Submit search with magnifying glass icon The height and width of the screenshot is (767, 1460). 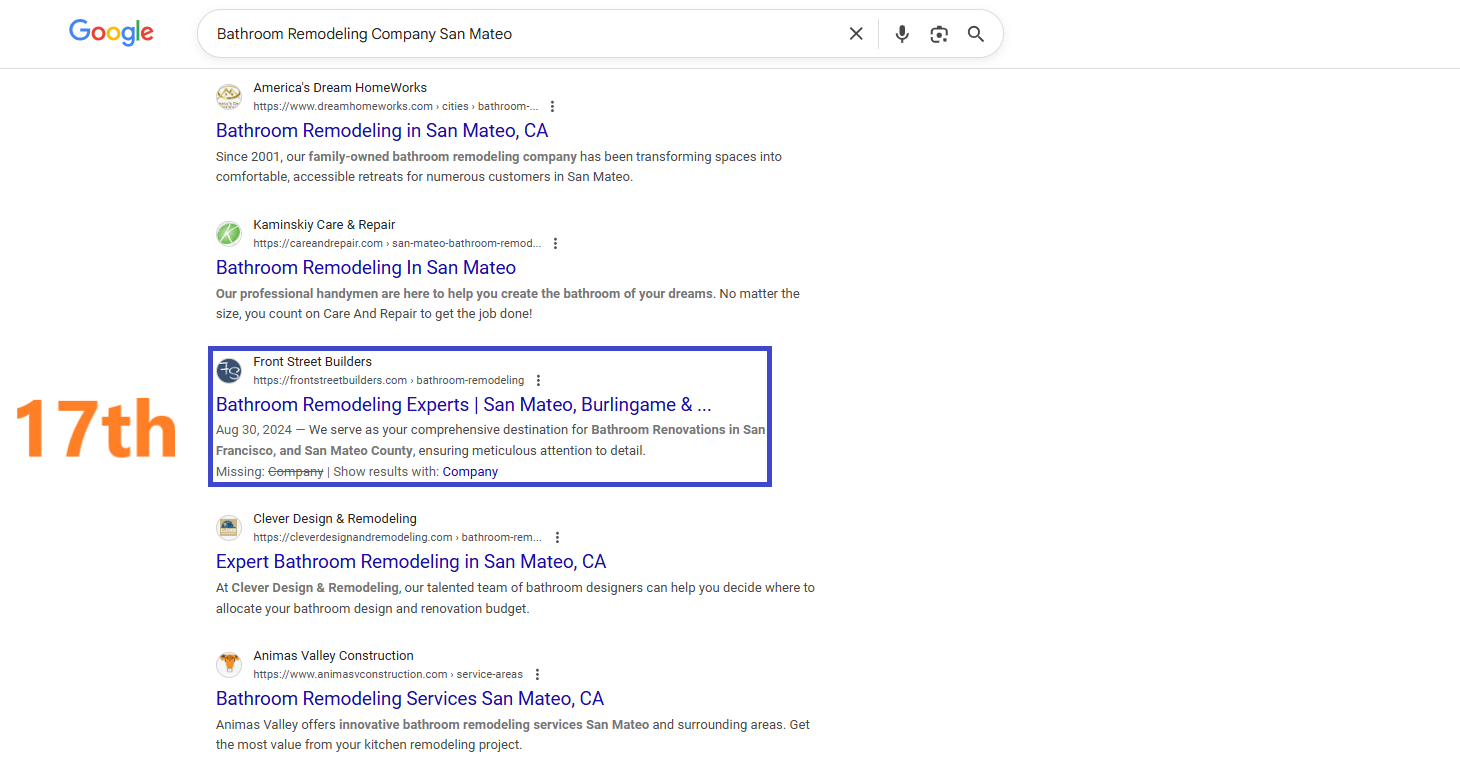coord(976,34)
